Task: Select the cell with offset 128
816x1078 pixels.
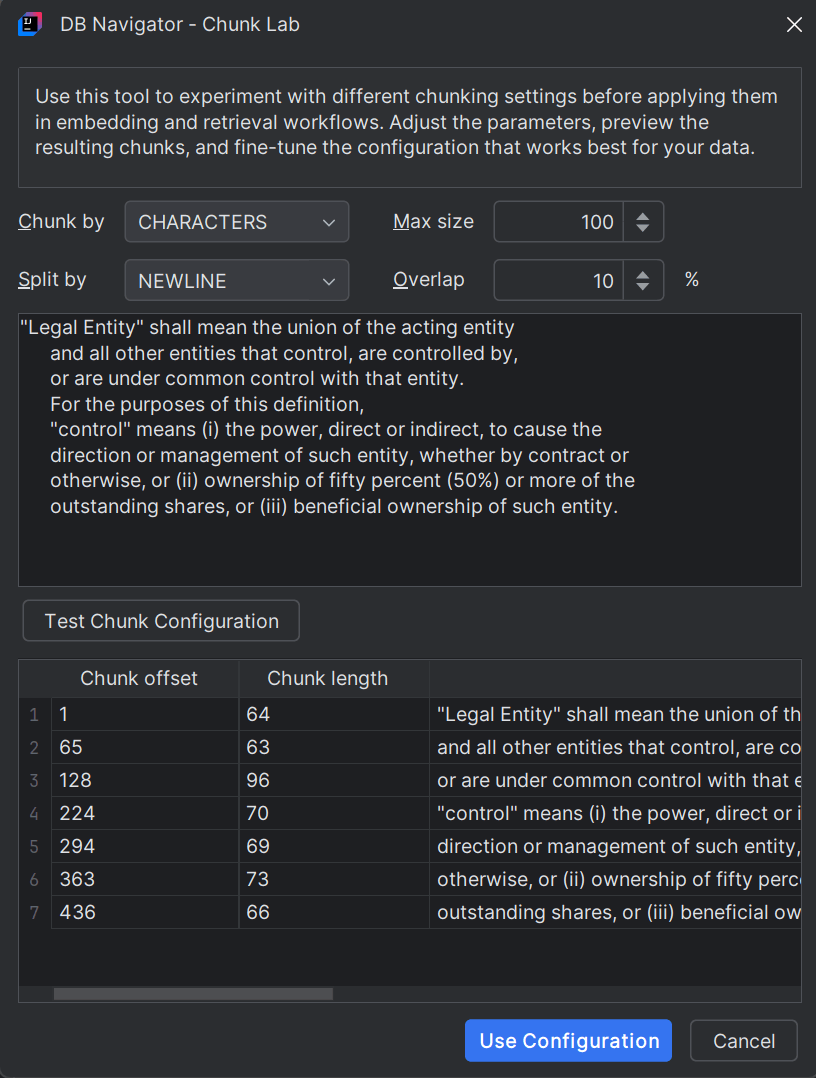Action: tap(144, 780)
